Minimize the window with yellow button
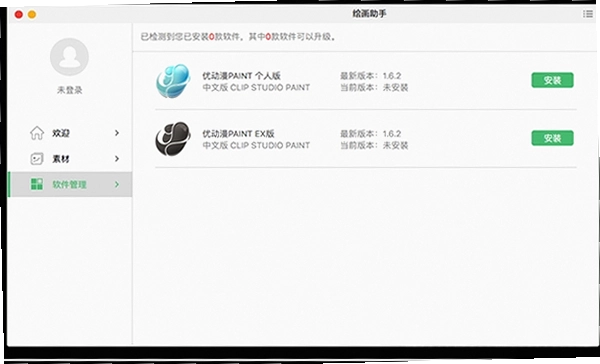The image size is (600, 364). 32,15
